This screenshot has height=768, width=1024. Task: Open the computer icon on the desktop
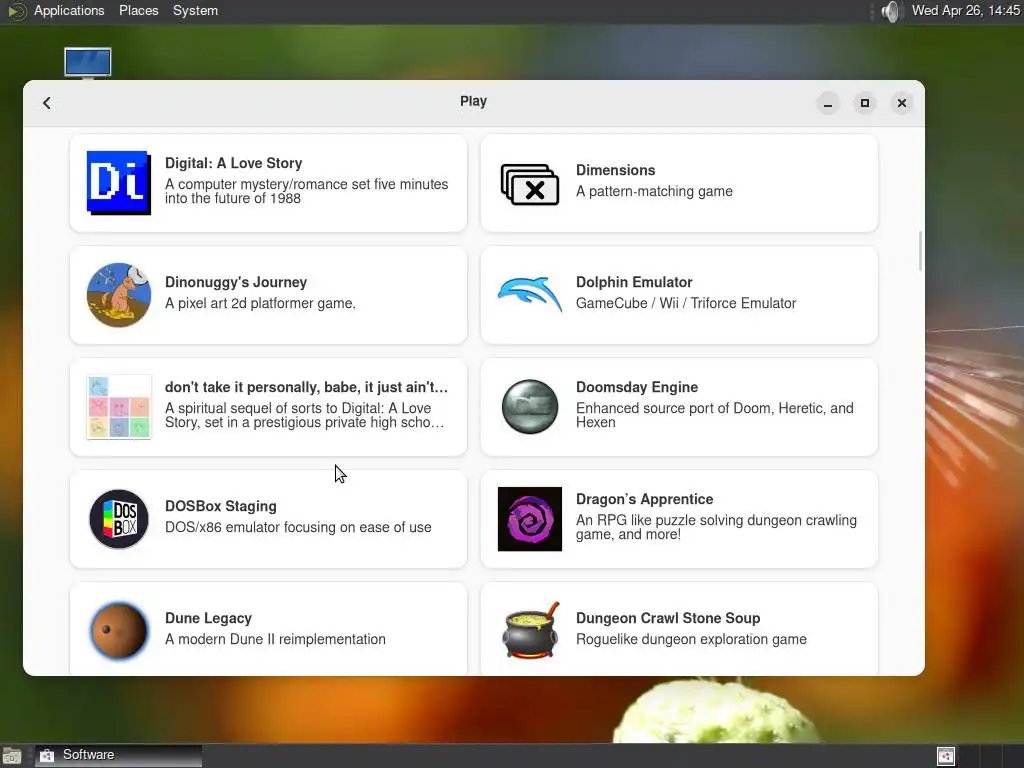point(88,63)
